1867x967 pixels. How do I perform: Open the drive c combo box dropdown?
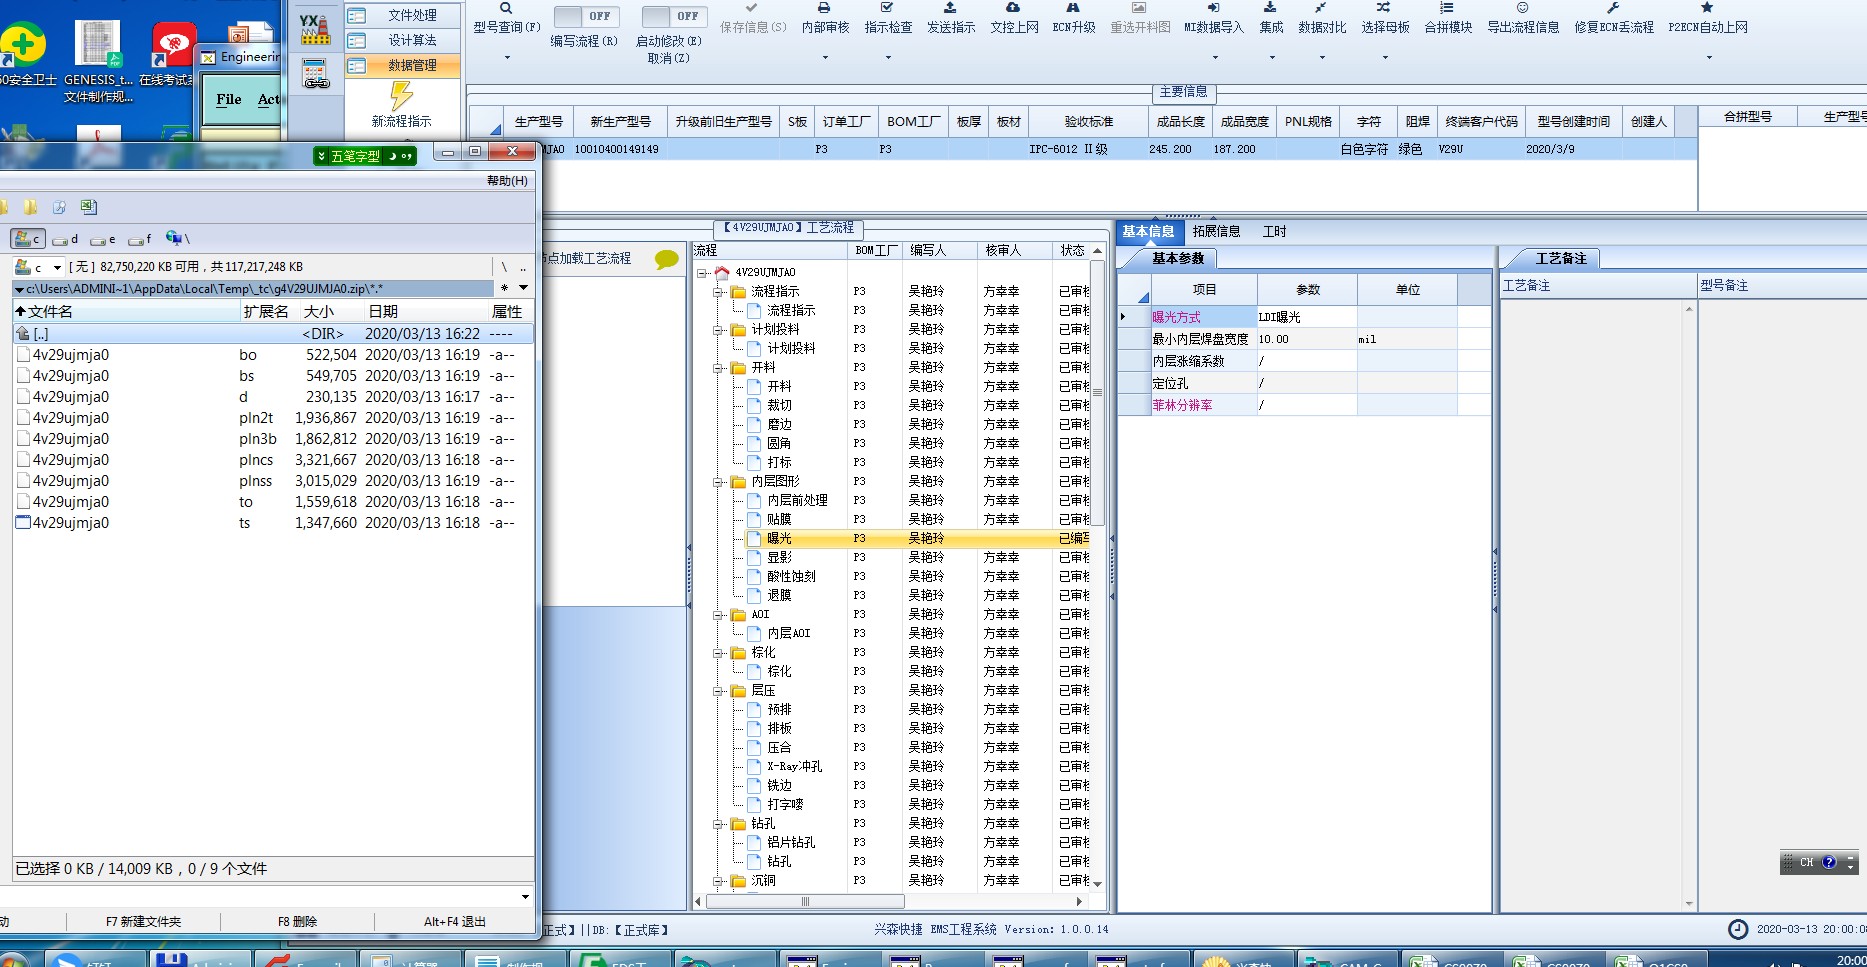(57, 267)
